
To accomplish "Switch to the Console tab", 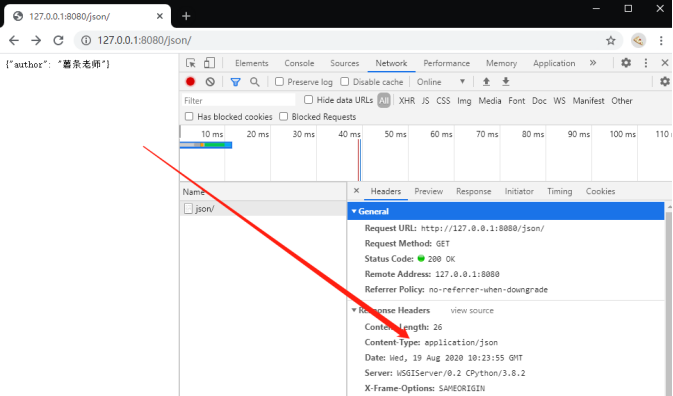I will [x=299, y=63].
